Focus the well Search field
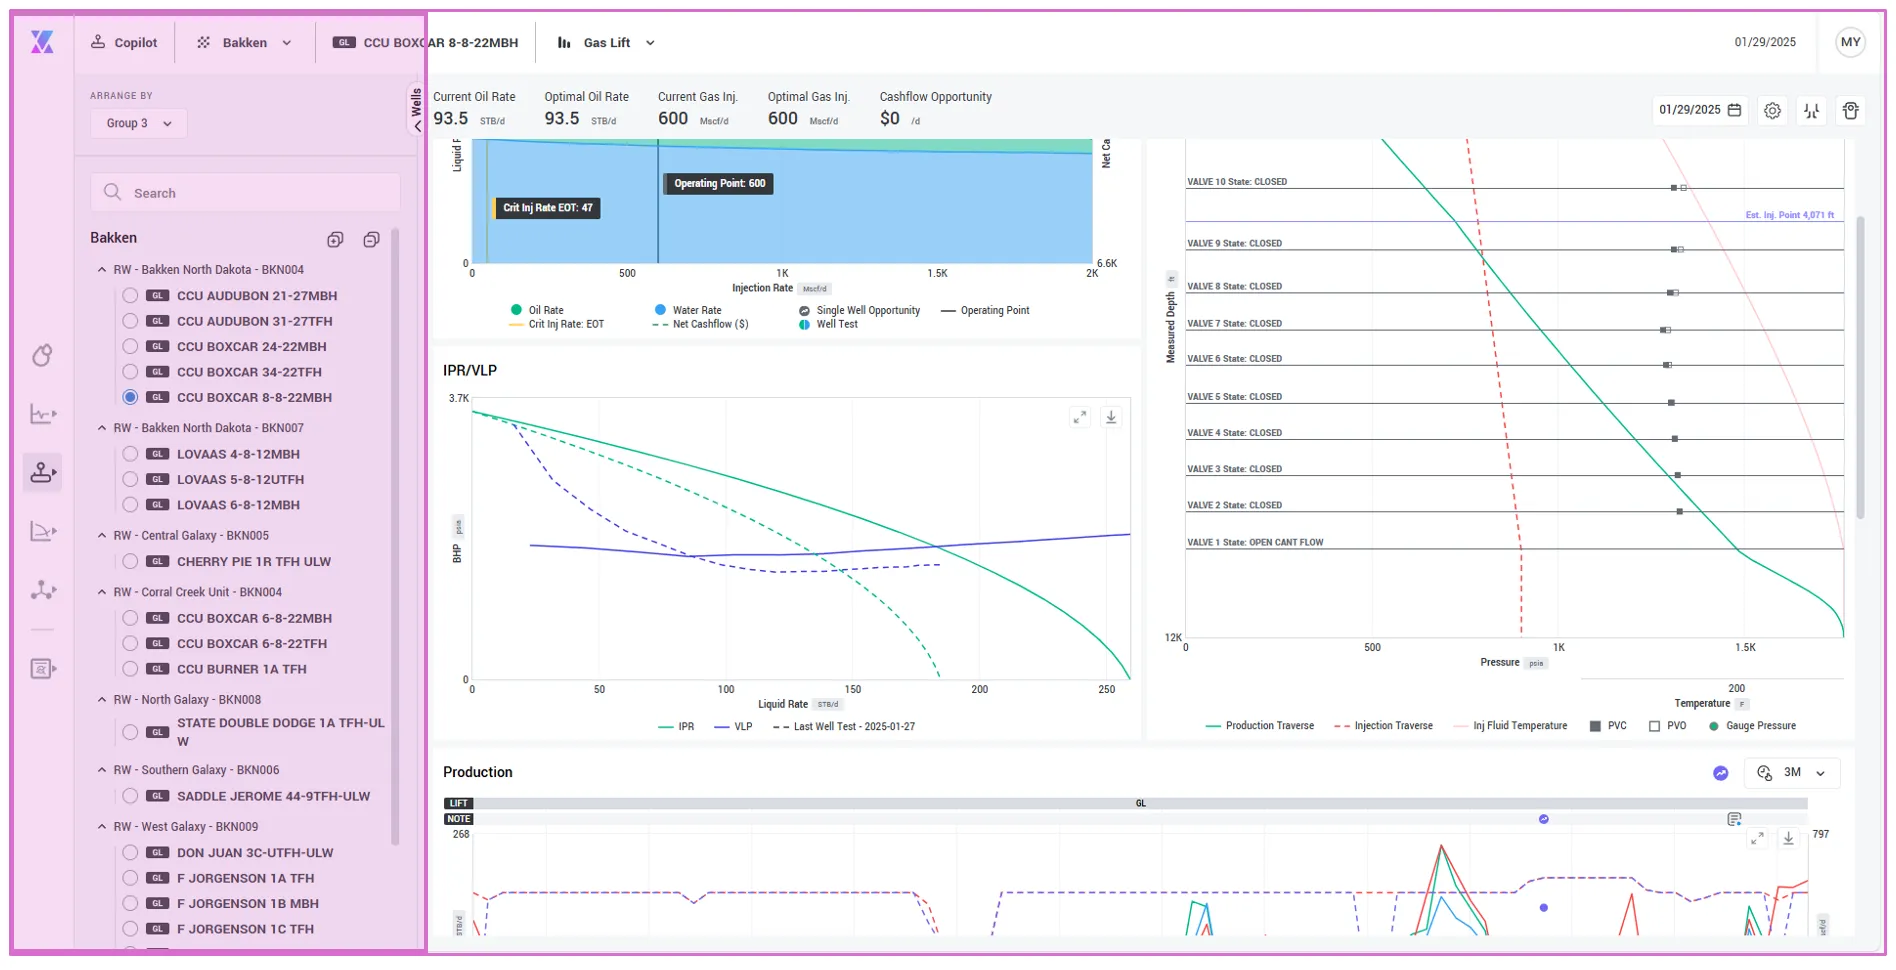The image size is (1896, 970). [x=246, y=192]
